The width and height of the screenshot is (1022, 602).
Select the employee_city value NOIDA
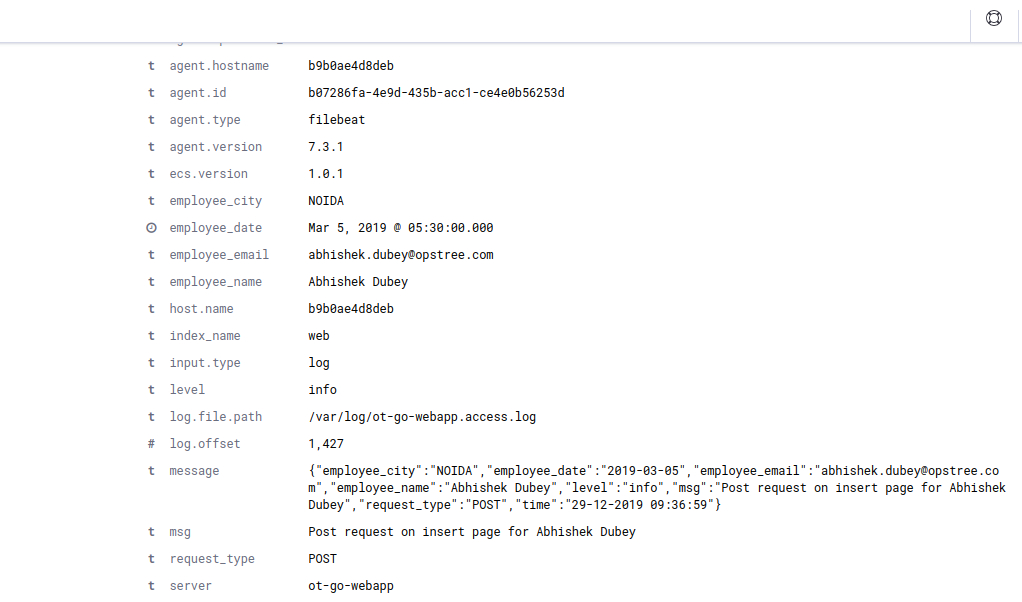click(x=325, y=200)
